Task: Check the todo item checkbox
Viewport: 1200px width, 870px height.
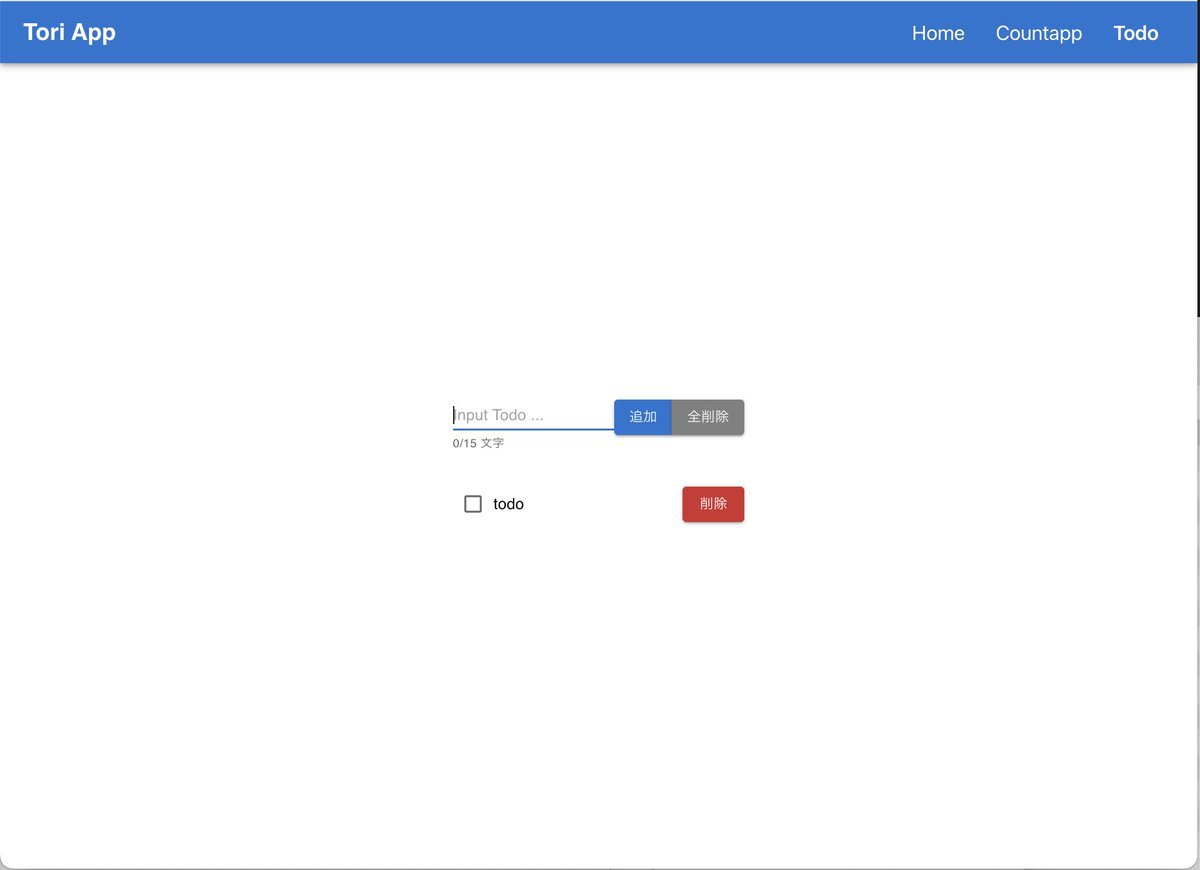Action: coord(473,504)
